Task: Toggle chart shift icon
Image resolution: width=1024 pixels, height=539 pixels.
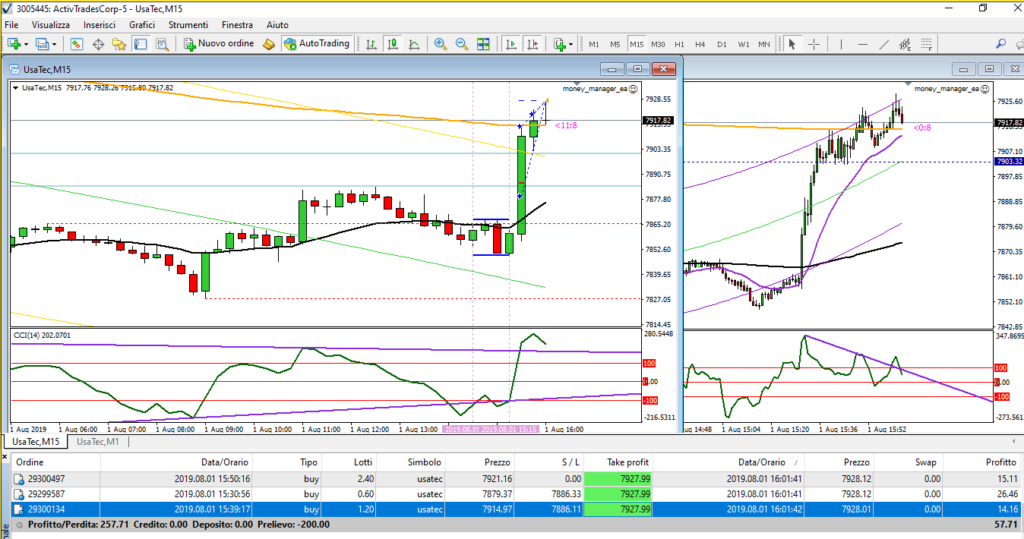Action: (x=533, y=44)
